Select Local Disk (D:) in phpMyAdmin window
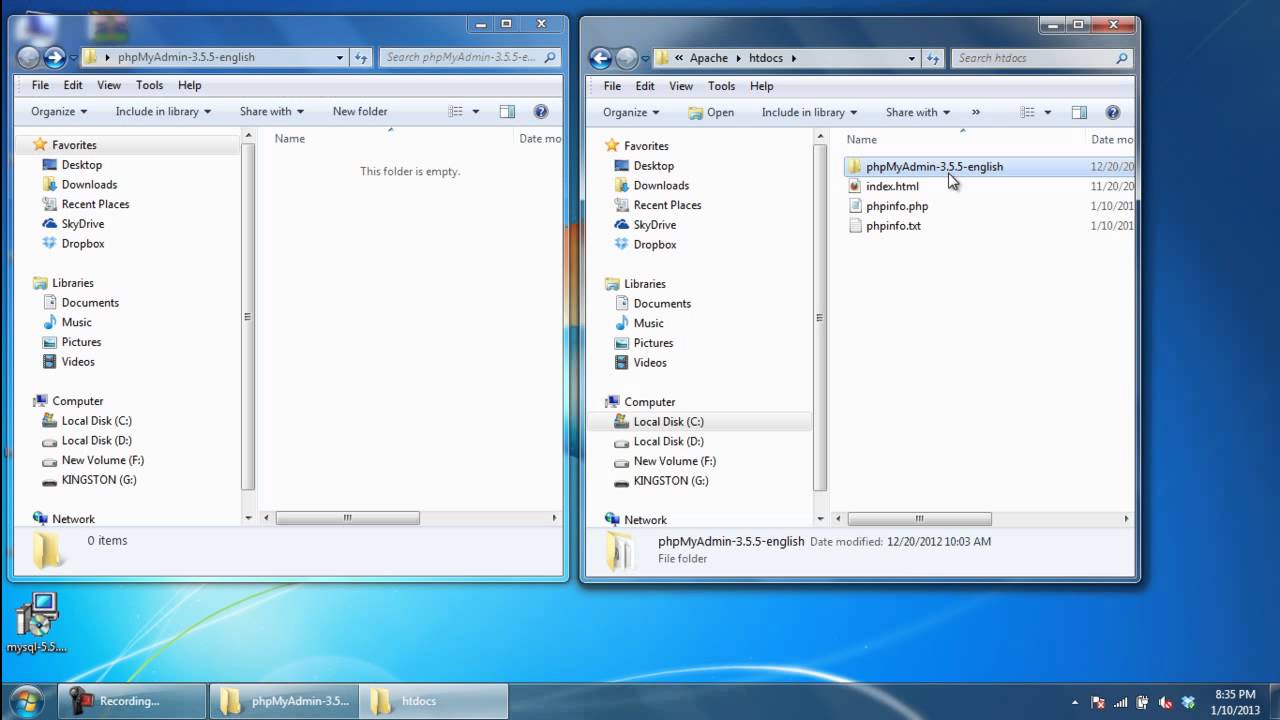 tap(96, 440)
